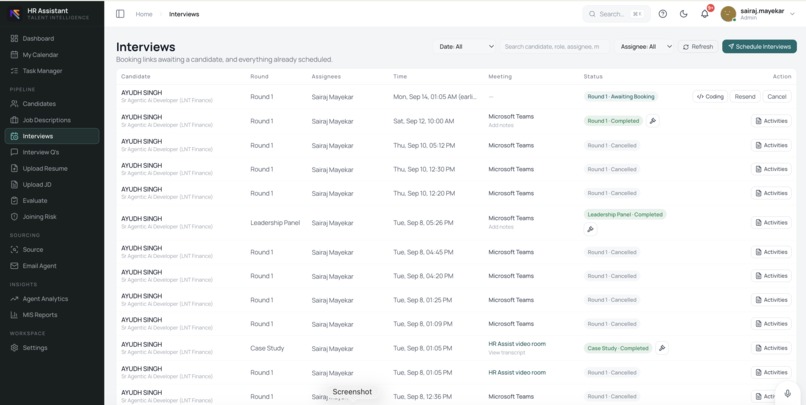Click the microphone voice button
Image resolution: width=806 pixels, height=405 pixels.
(x=787, y=394)
